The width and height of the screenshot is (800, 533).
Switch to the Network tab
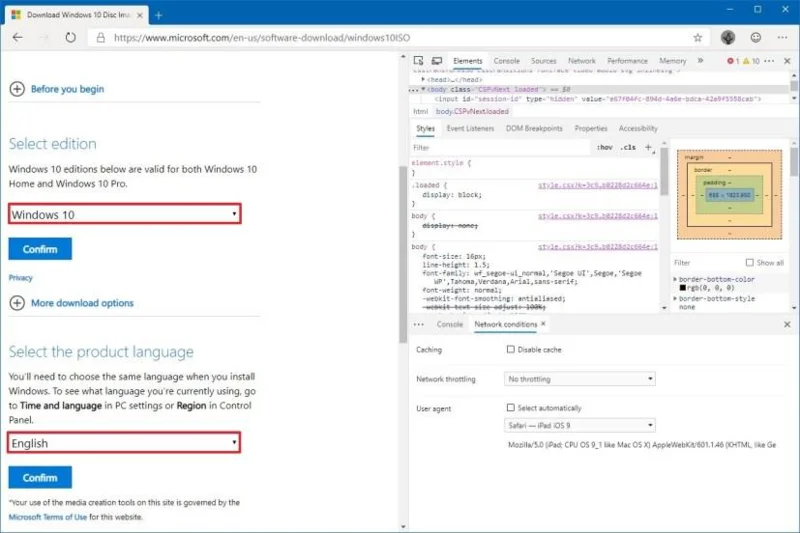pyautogui.click(x=582, y=61)
